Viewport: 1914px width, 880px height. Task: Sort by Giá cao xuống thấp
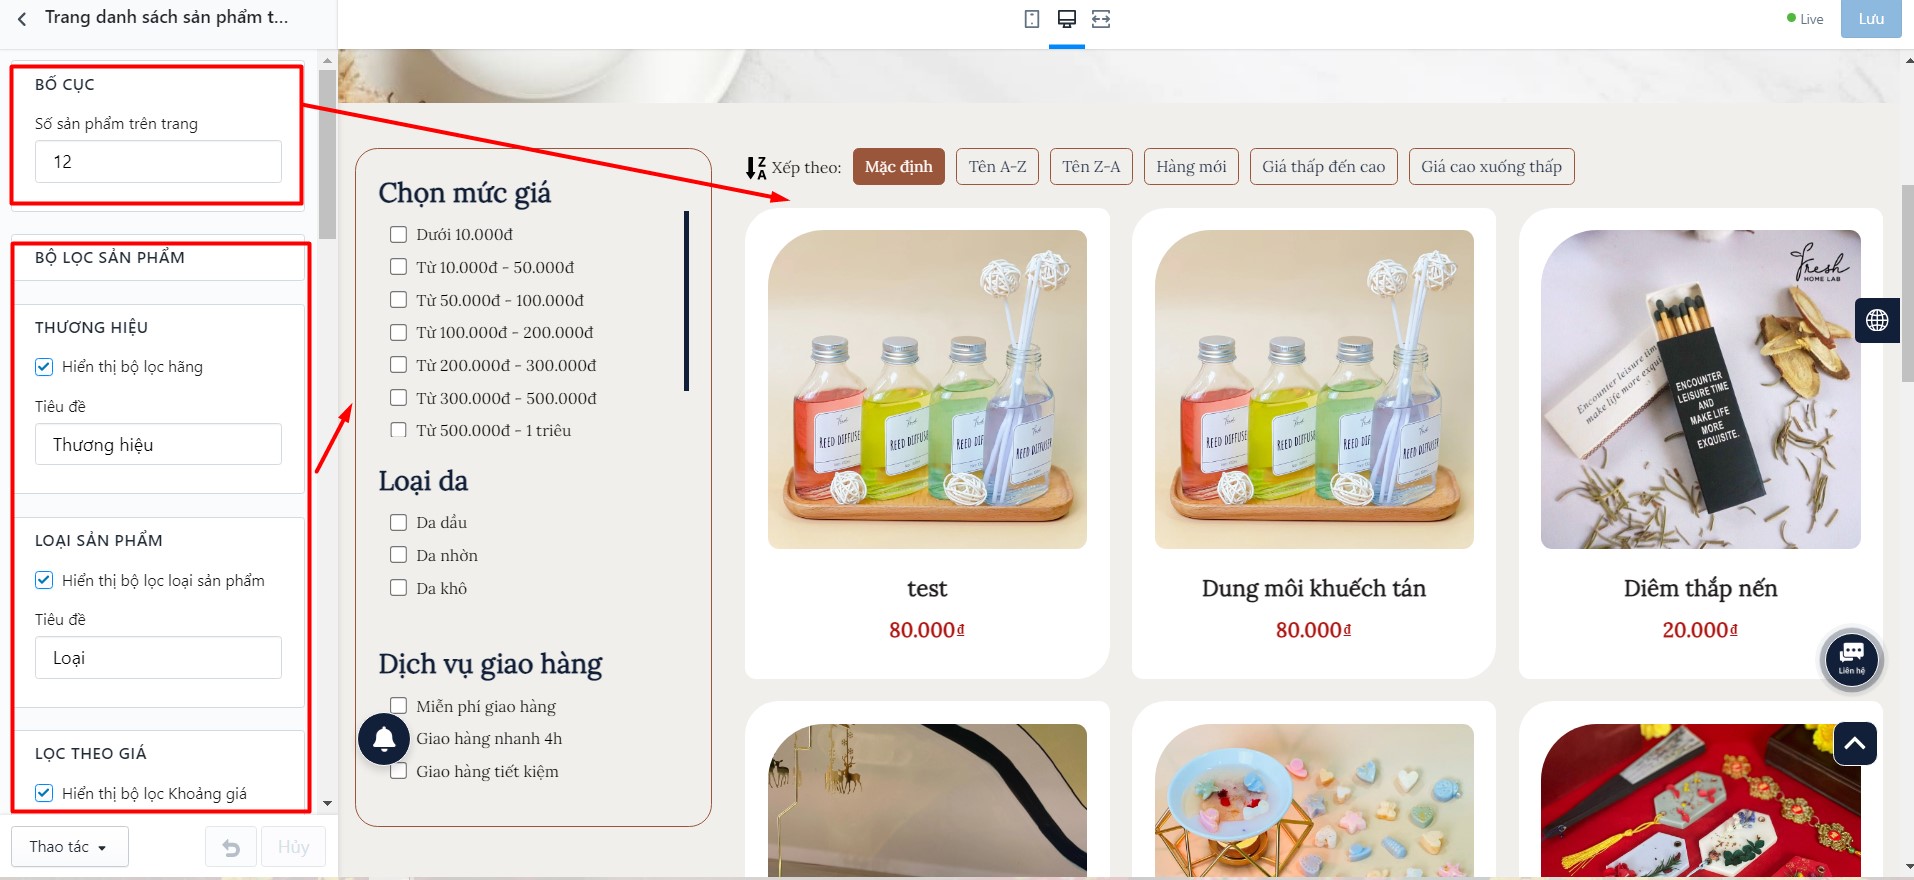pos(1491,167)
